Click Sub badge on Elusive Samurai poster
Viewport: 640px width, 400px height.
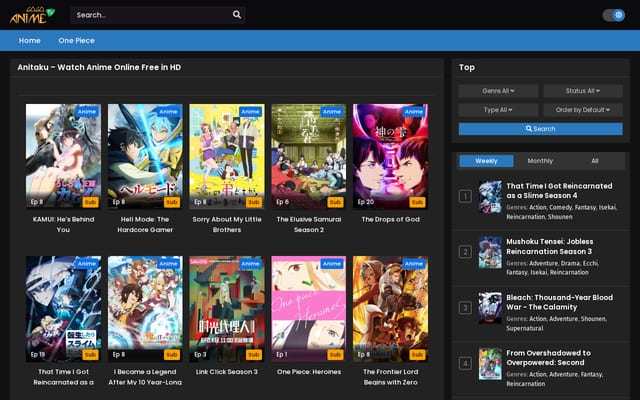coord(335,202)
